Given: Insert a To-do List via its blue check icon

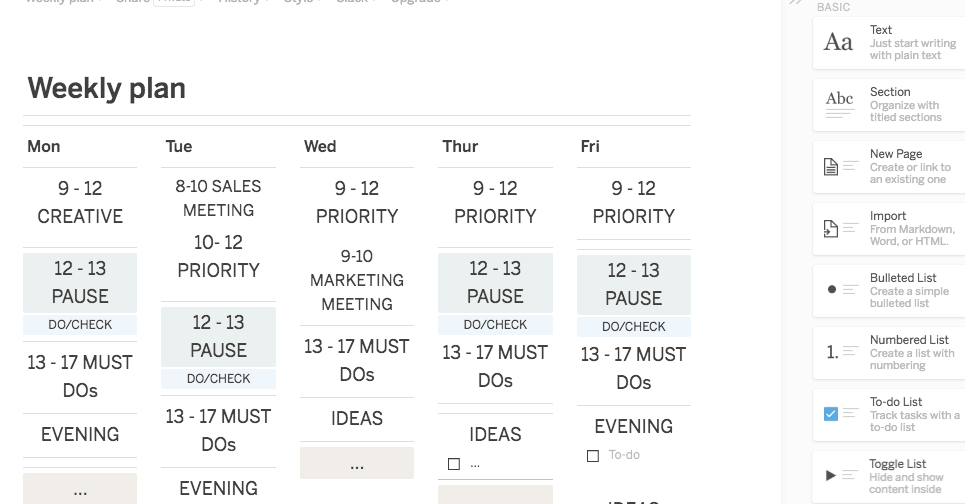Looking at the screenshot, I should coord(831,414).
